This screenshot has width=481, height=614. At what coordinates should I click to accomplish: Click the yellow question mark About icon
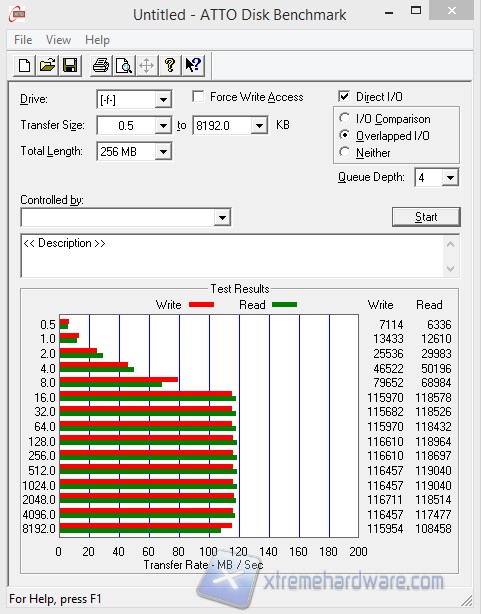coord(170,65)
